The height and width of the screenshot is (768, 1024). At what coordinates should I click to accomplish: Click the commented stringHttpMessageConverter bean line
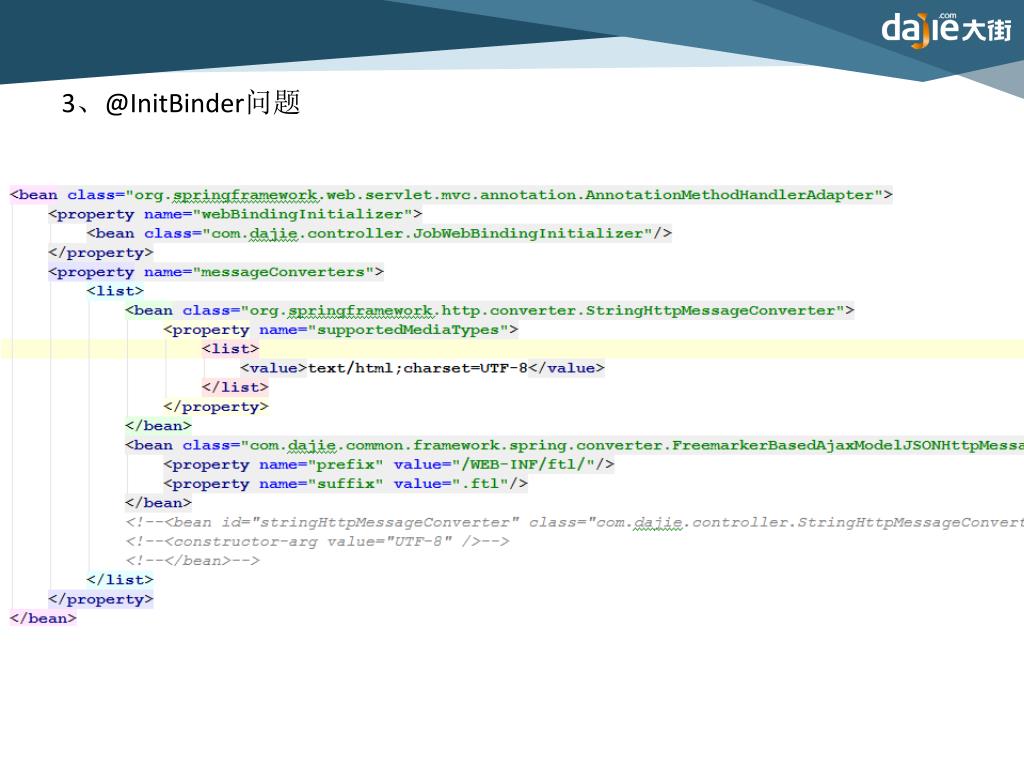click(574, 522)
